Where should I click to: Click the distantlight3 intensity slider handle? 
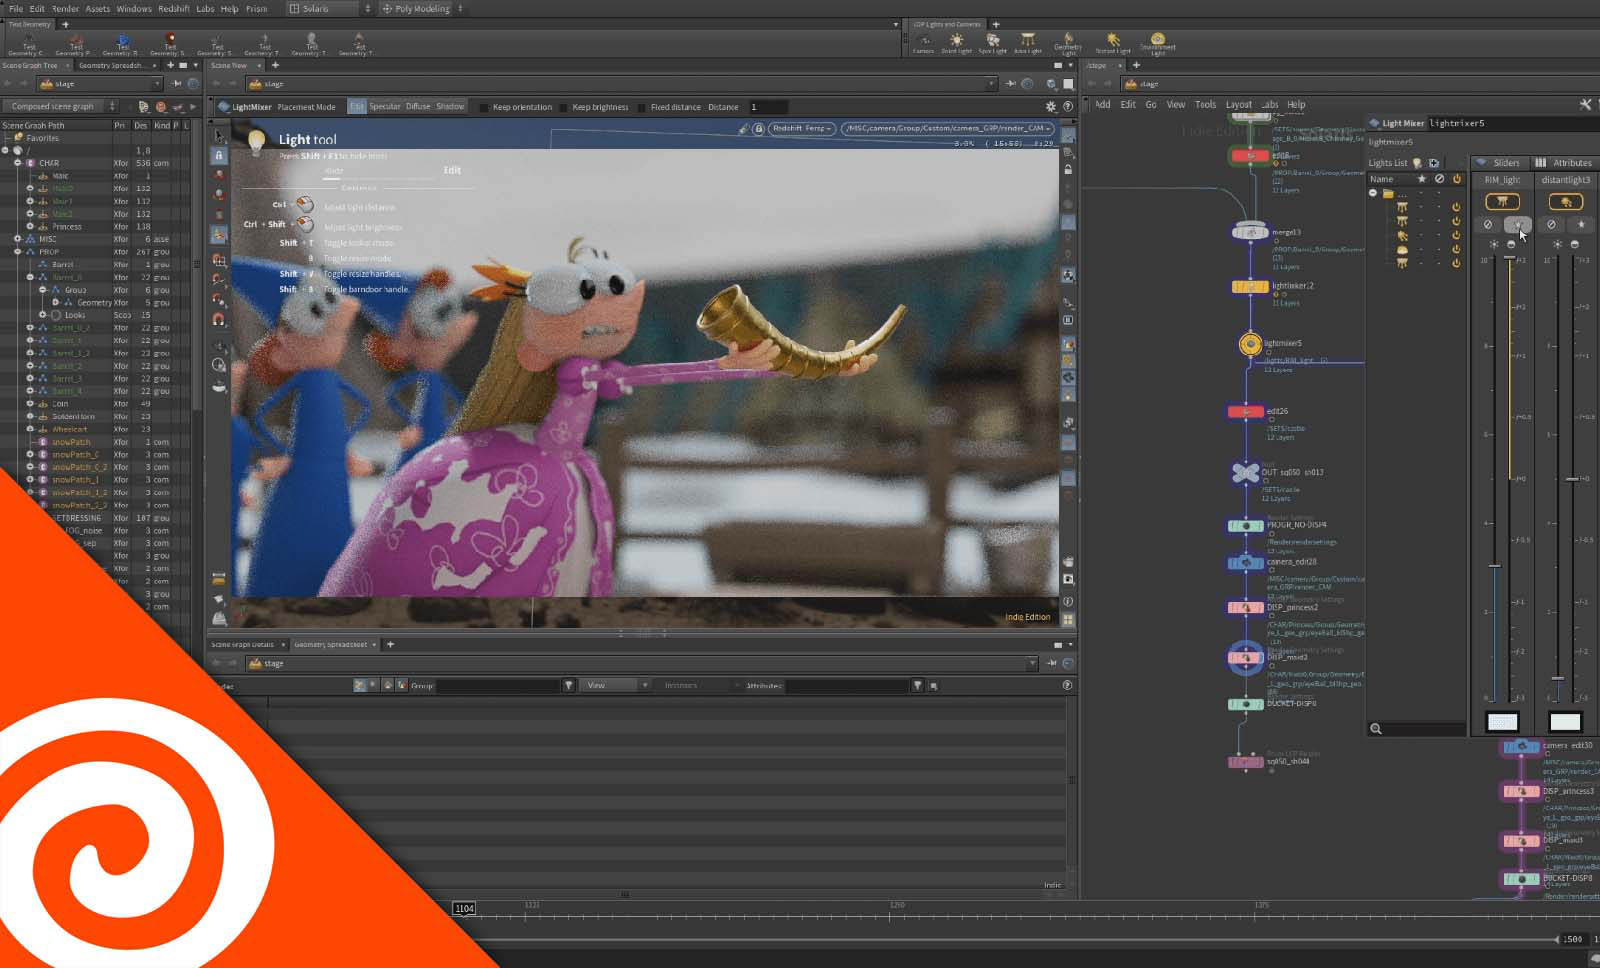[1557, 678]
